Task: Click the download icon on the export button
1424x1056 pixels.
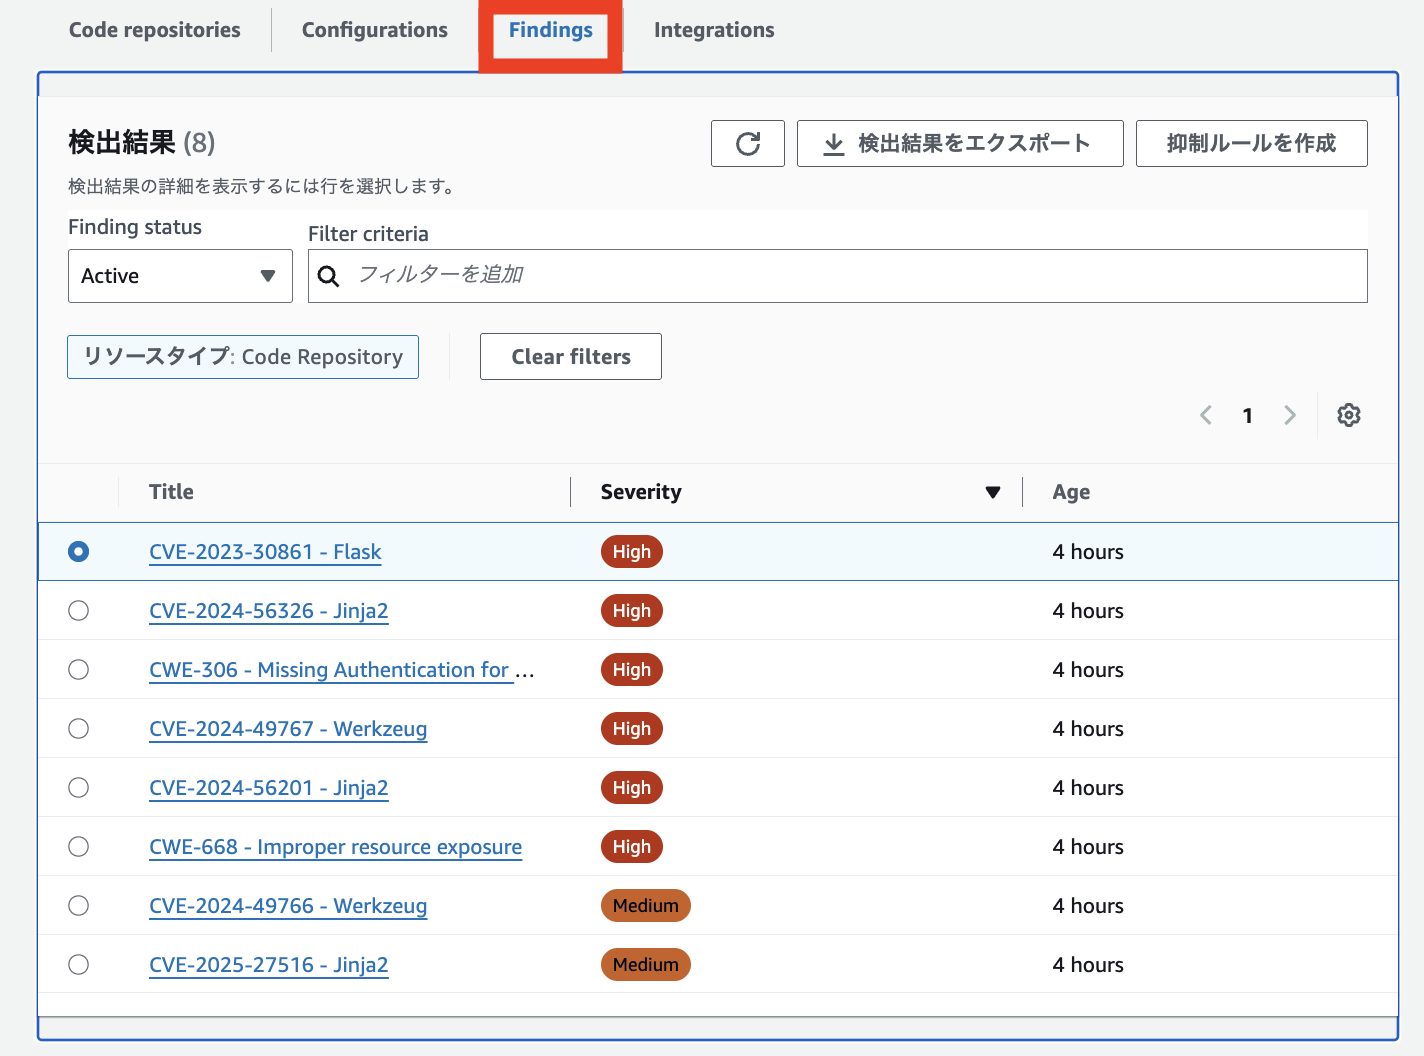Action: (x=832, y=143)
